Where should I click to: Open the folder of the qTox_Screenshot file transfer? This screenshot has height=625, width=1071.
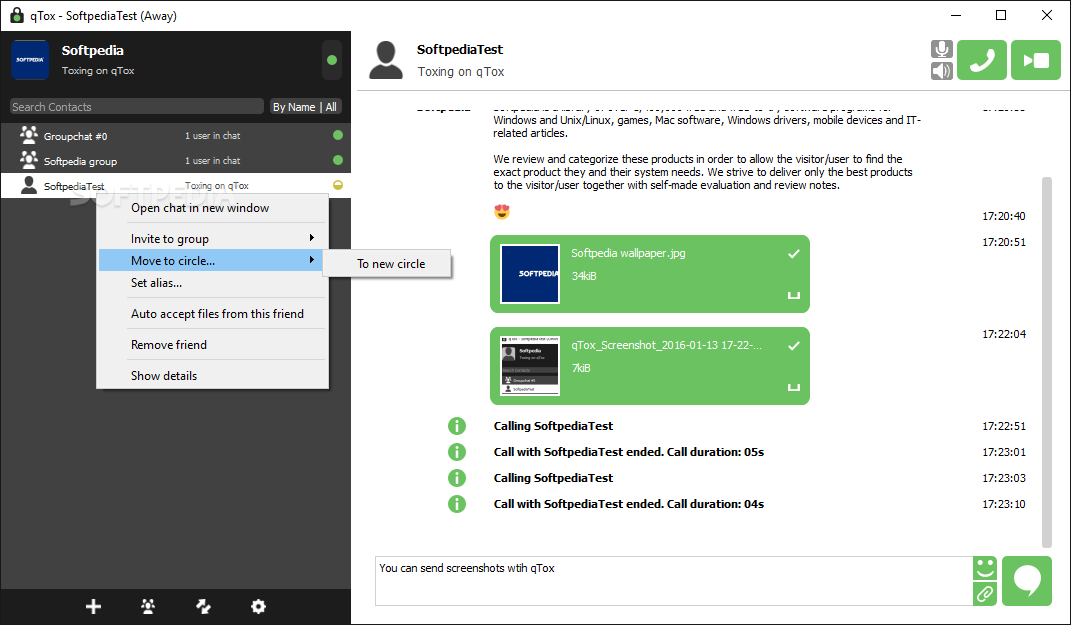coord(794,387)
